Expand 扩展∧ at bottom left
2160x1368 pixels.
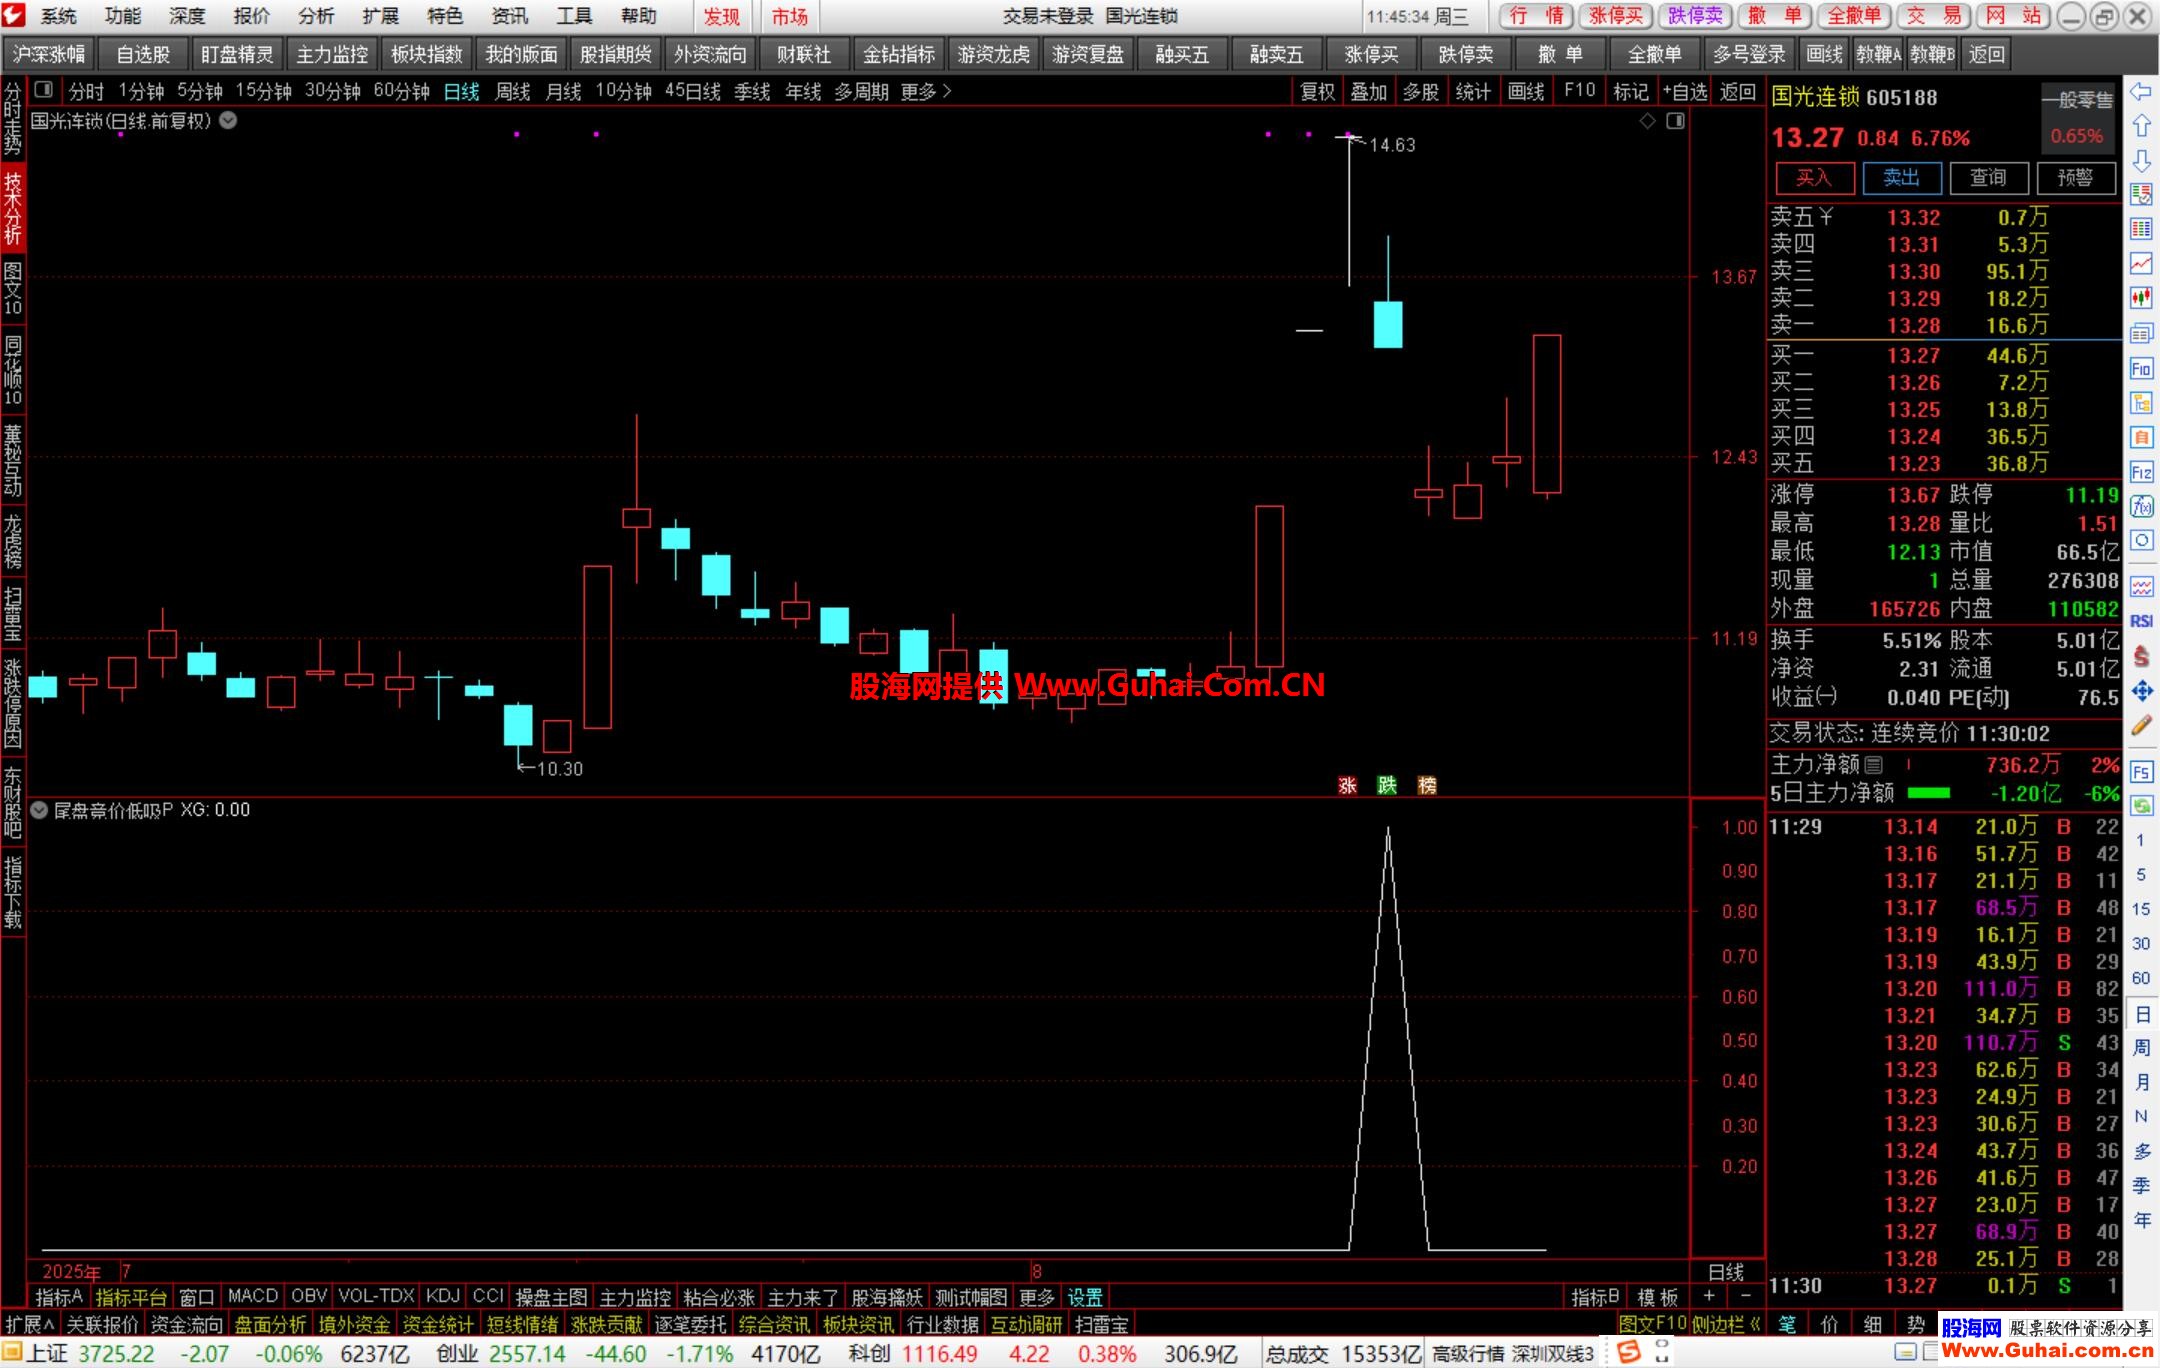click(x=30, y=1325)
